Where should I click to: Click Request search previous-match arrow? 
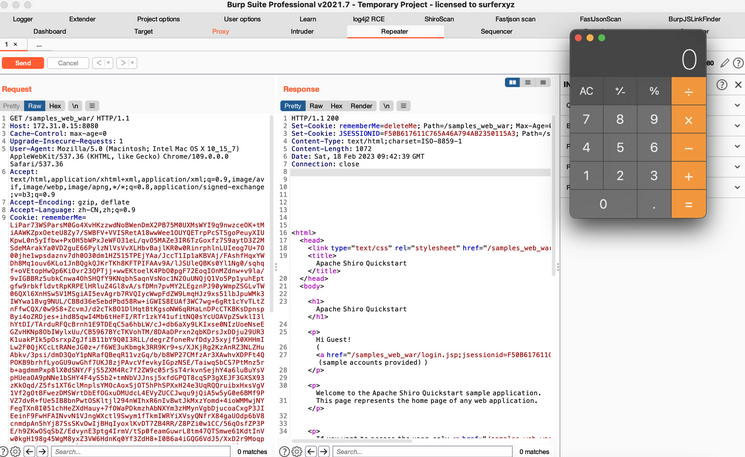click(x=29, y=451)
